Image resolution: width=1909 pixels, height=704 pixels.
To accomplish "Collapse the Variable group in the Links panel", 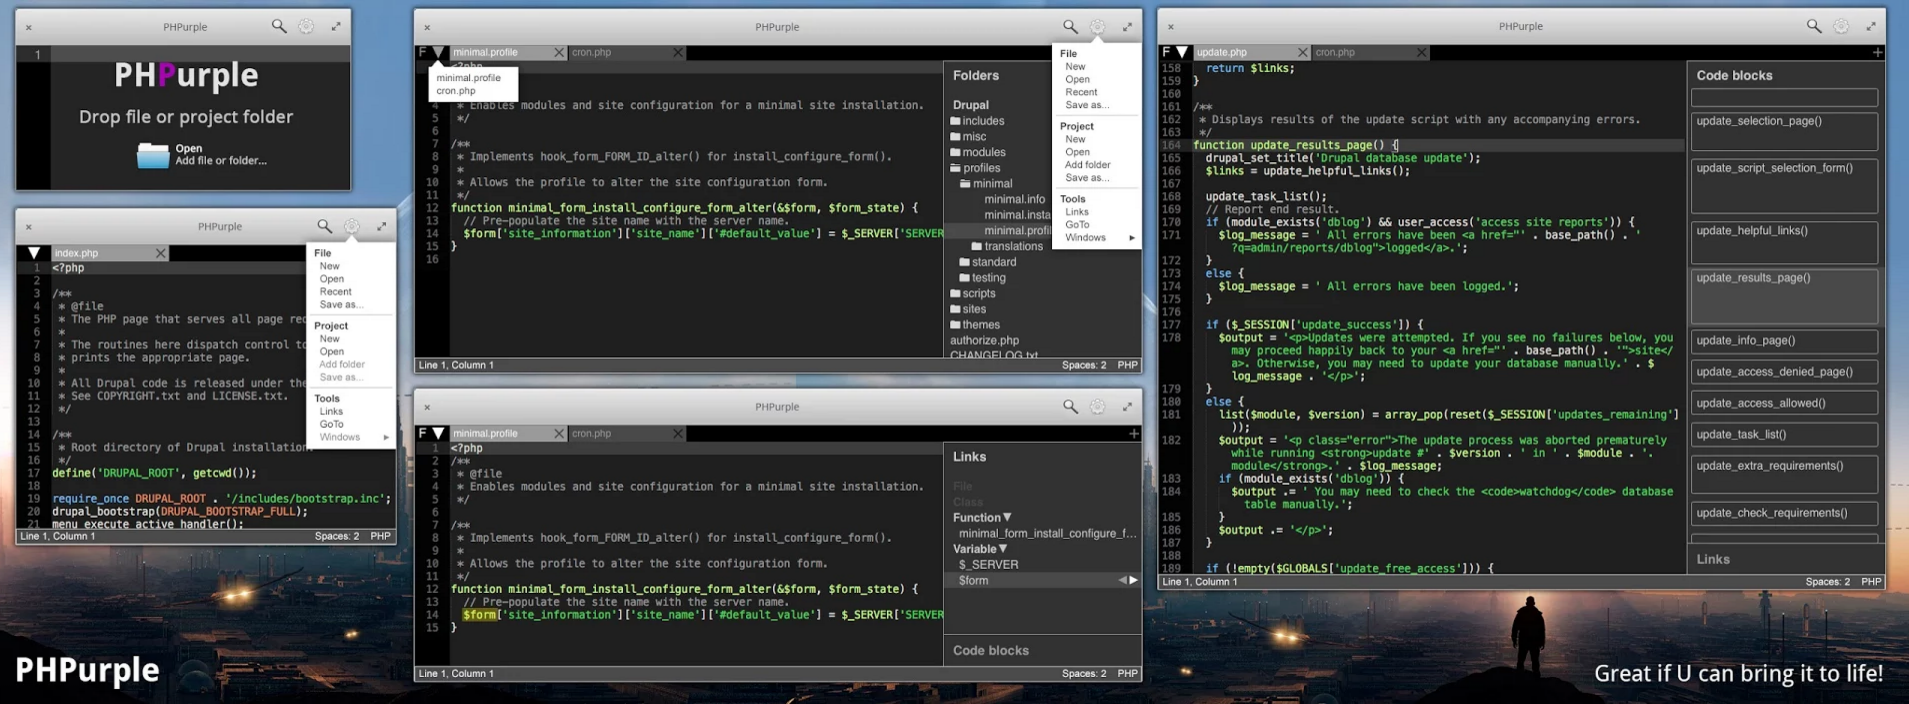I will (x=1003, y=549).
